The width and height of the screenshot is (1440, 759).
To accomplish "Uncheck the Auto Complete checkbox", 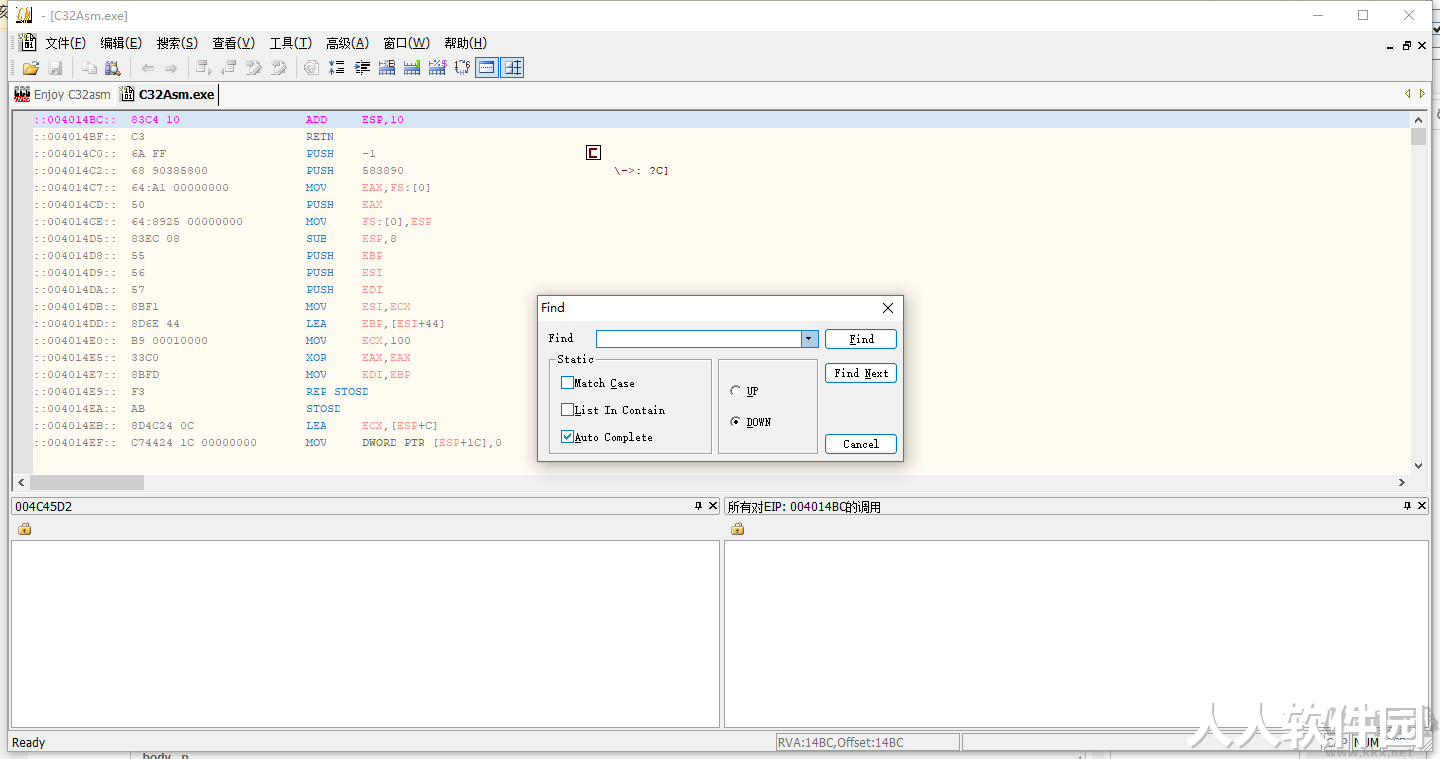I will (567, 437).
